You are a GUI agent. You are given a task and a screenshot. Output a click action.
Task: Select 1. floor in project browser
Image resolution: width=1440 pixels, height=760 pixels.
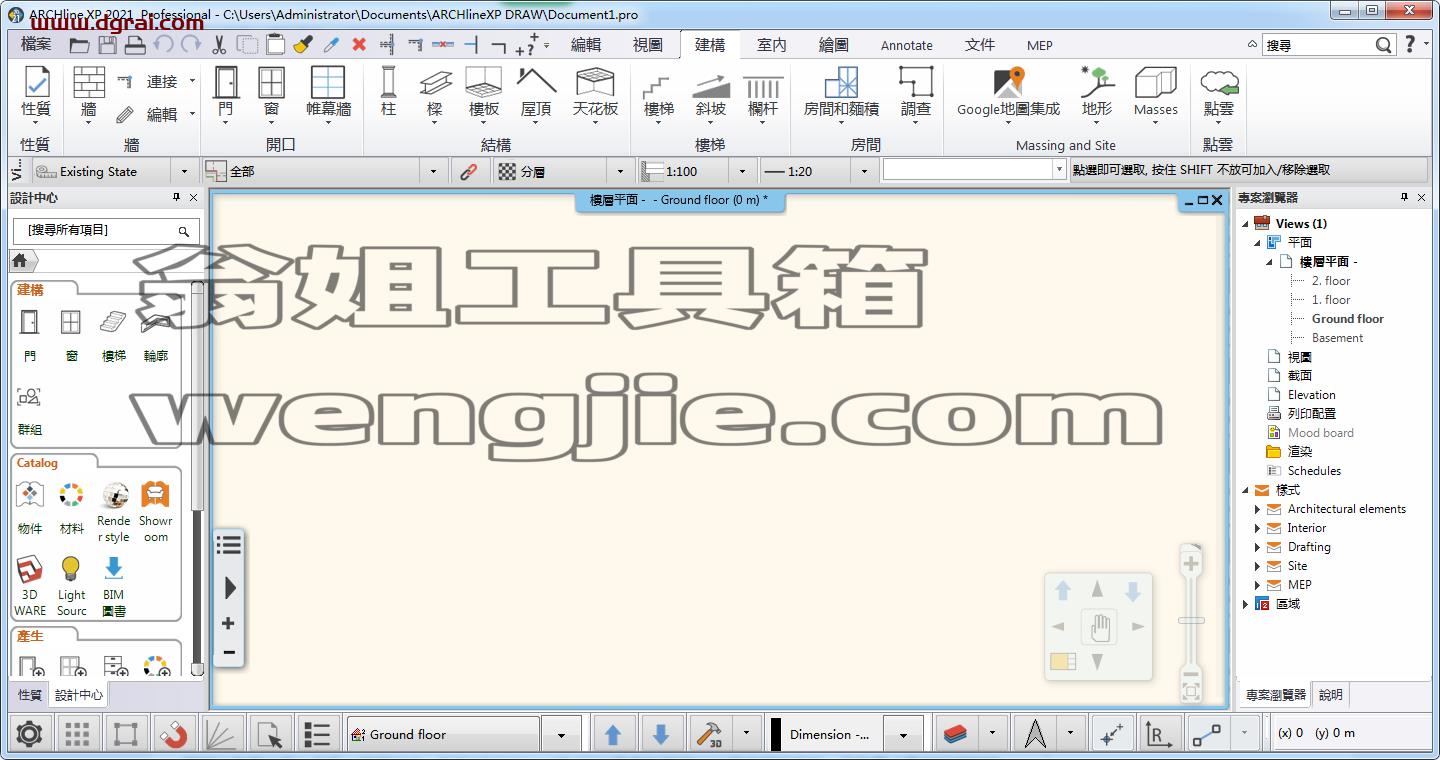coord(1331,300)
